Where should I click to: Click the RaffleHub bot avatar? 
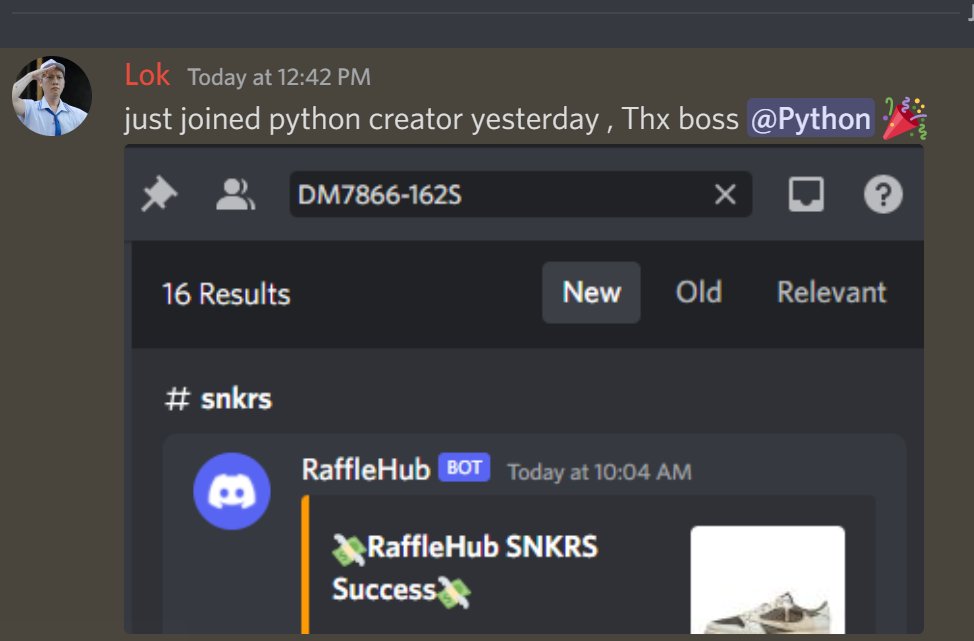pyautogui.click(x=231, y=490)
